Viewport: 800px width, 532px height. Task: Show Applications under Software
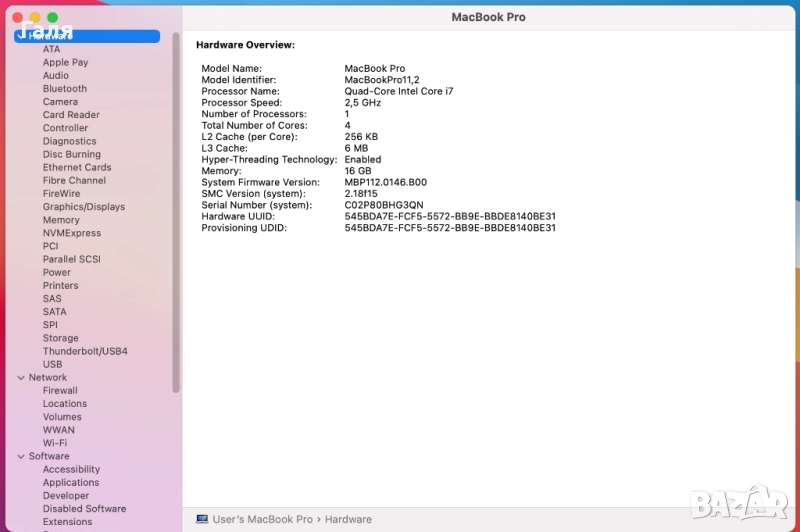(71, 483)
